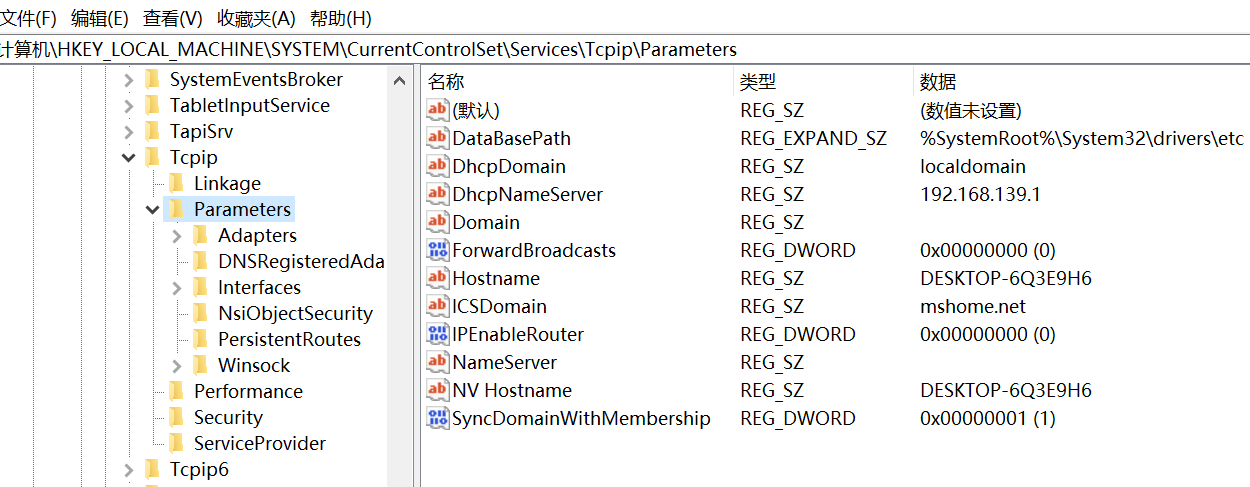Viewport: 1250px width, 487px height.
Task: Click the string icon beside DhcpDomain
Action: point(438,166)
